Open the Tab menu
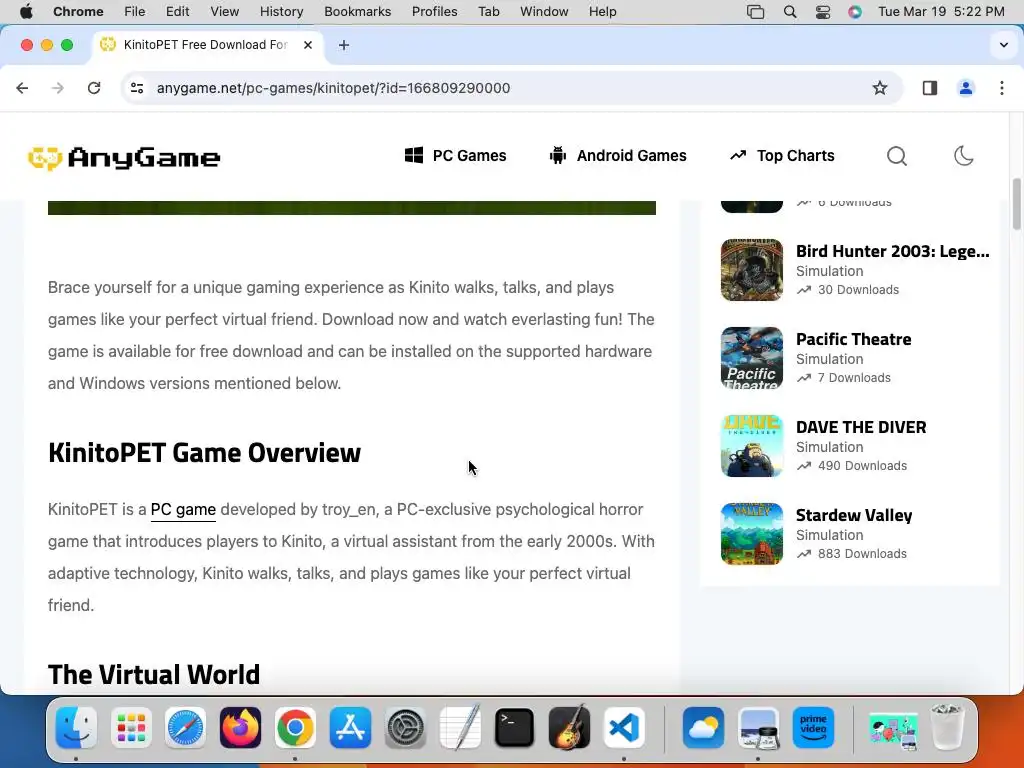This screenshot has height=768, width=1024. coord(488,11)
